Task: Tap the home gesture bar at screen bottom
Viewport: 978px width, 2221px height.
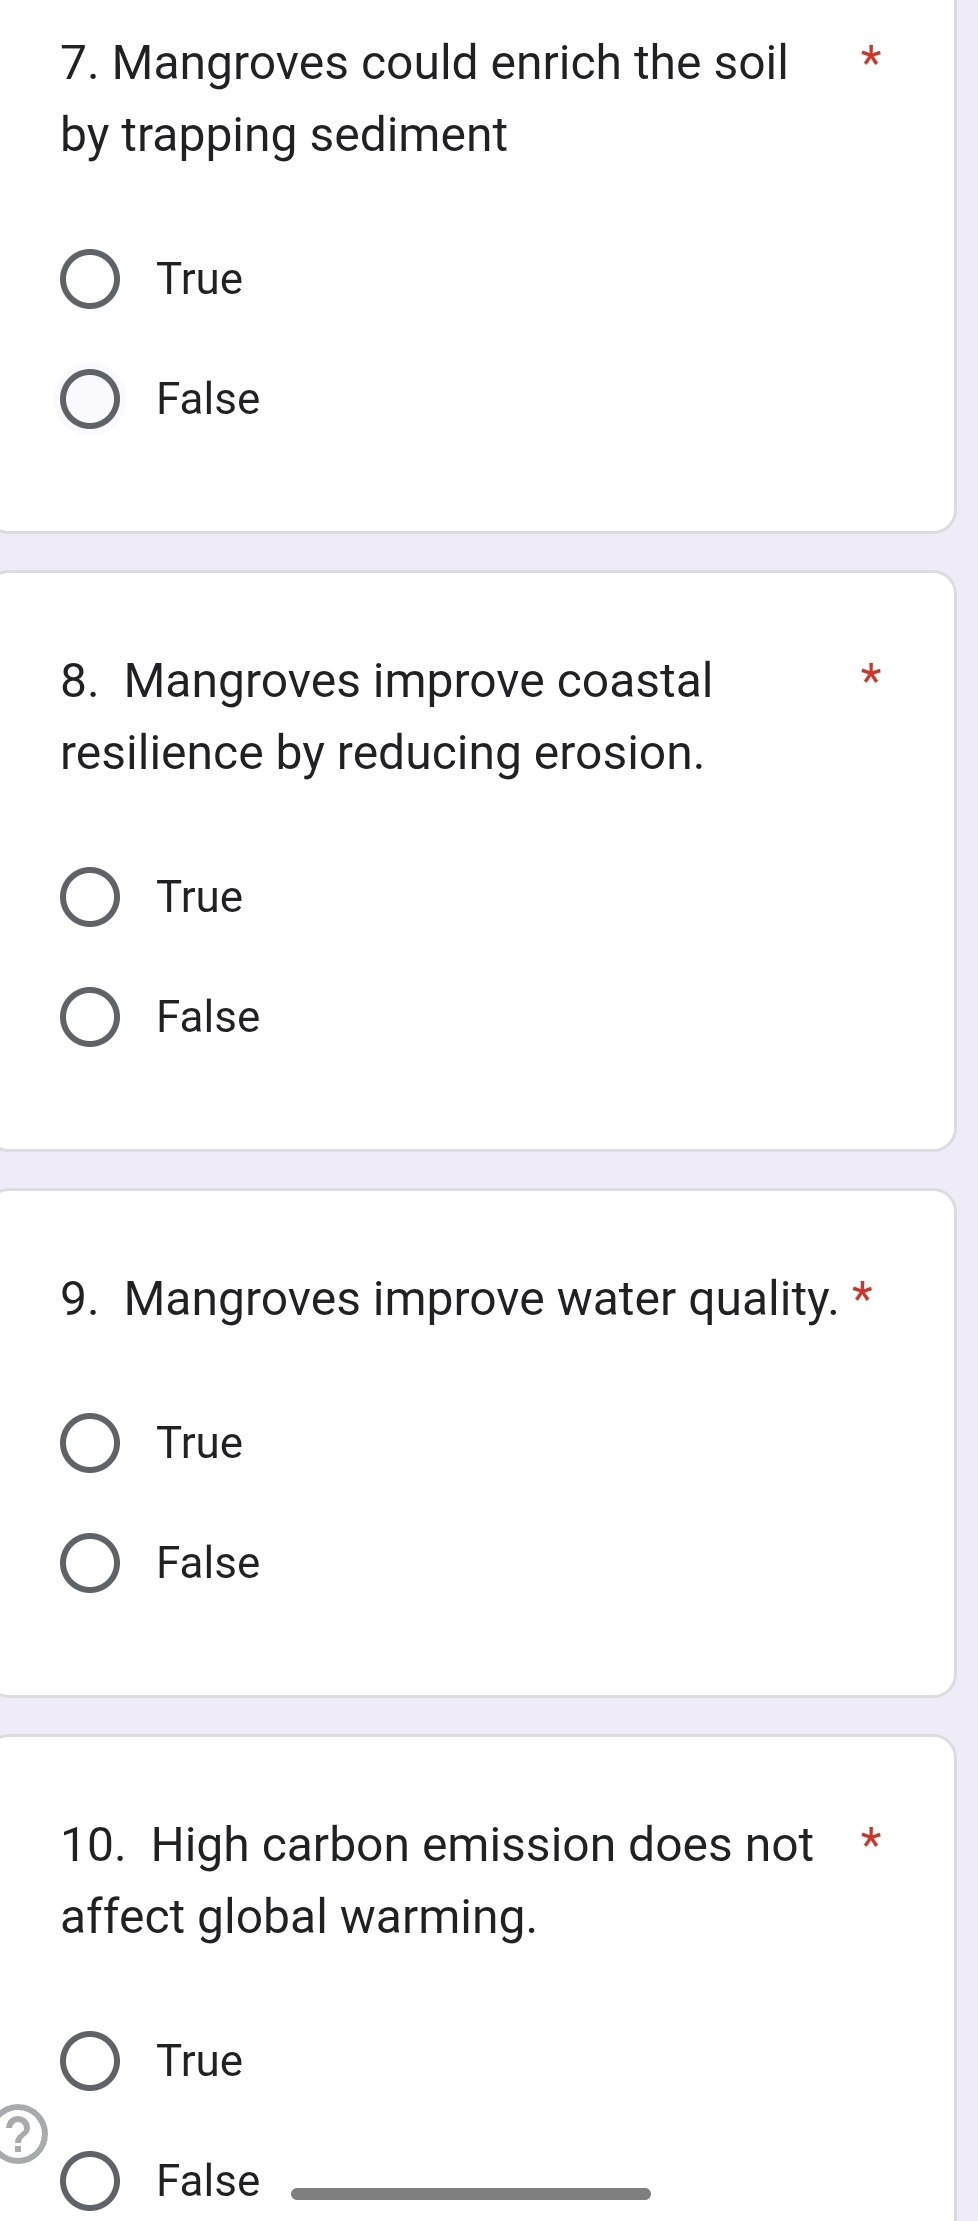Action: tap(470, 2194)
